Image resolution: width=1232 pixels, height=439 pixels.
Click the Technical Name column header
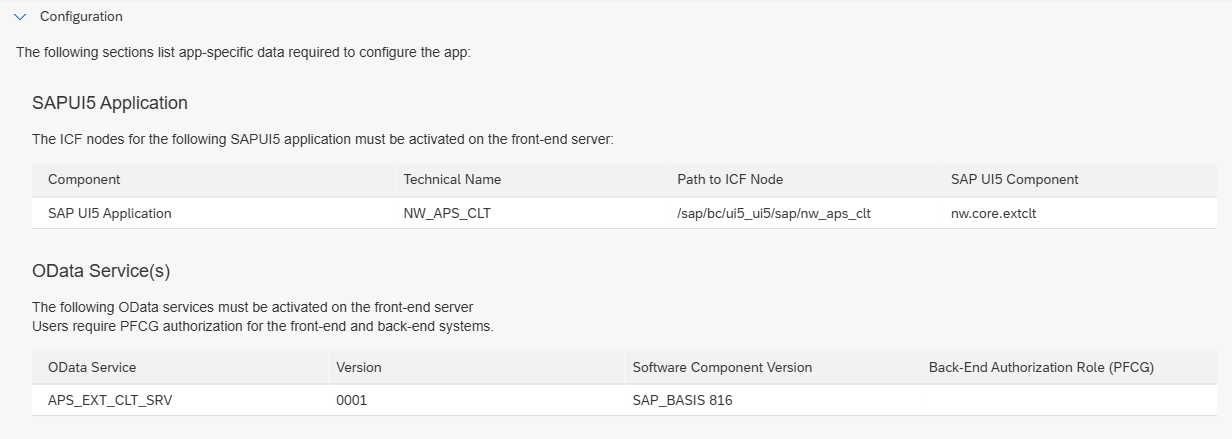[452, 180]
